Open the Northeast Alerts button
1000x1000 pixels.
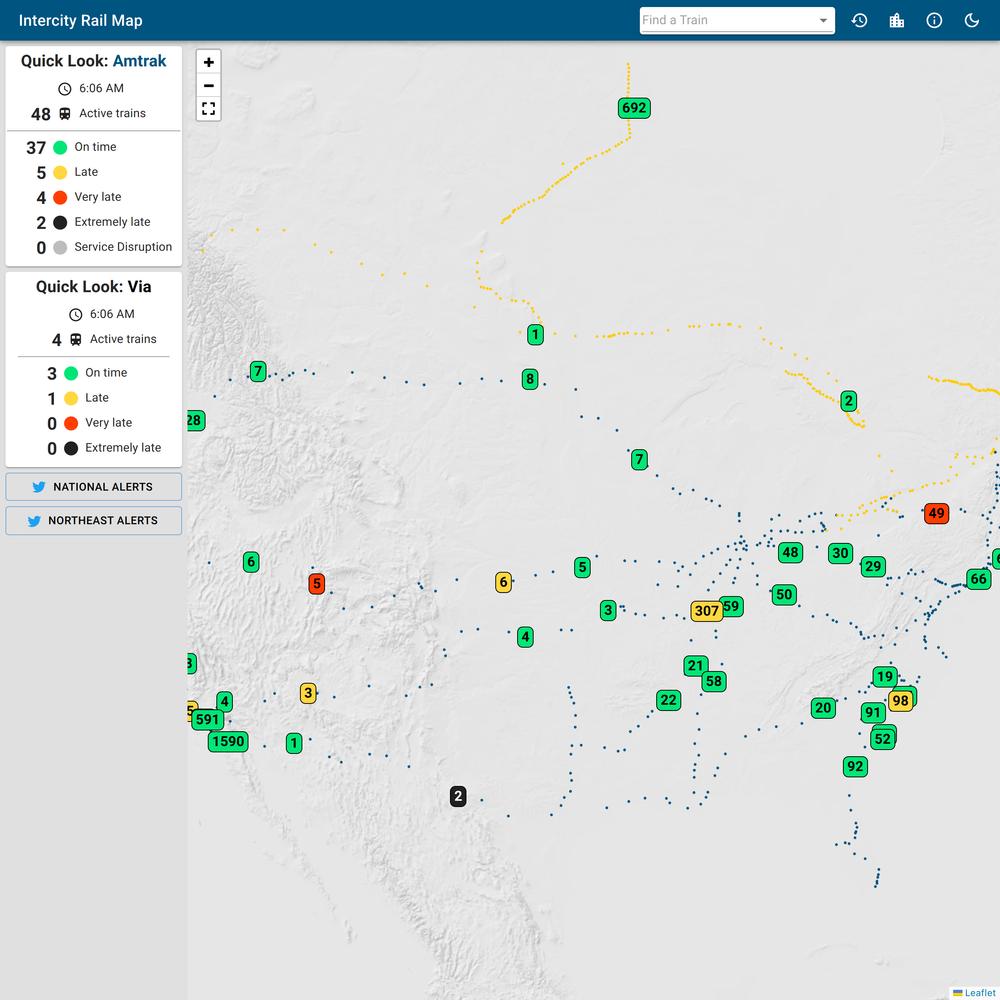tap(94, 520)
